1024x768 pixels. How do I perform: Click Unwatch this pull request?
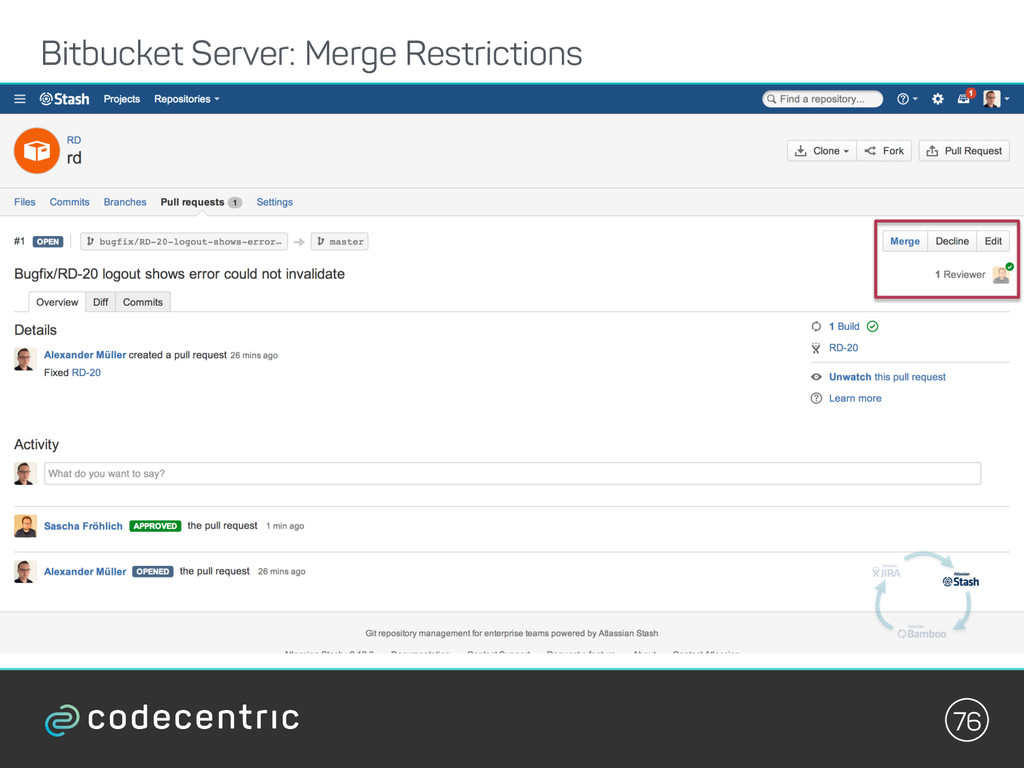(887, 377)
